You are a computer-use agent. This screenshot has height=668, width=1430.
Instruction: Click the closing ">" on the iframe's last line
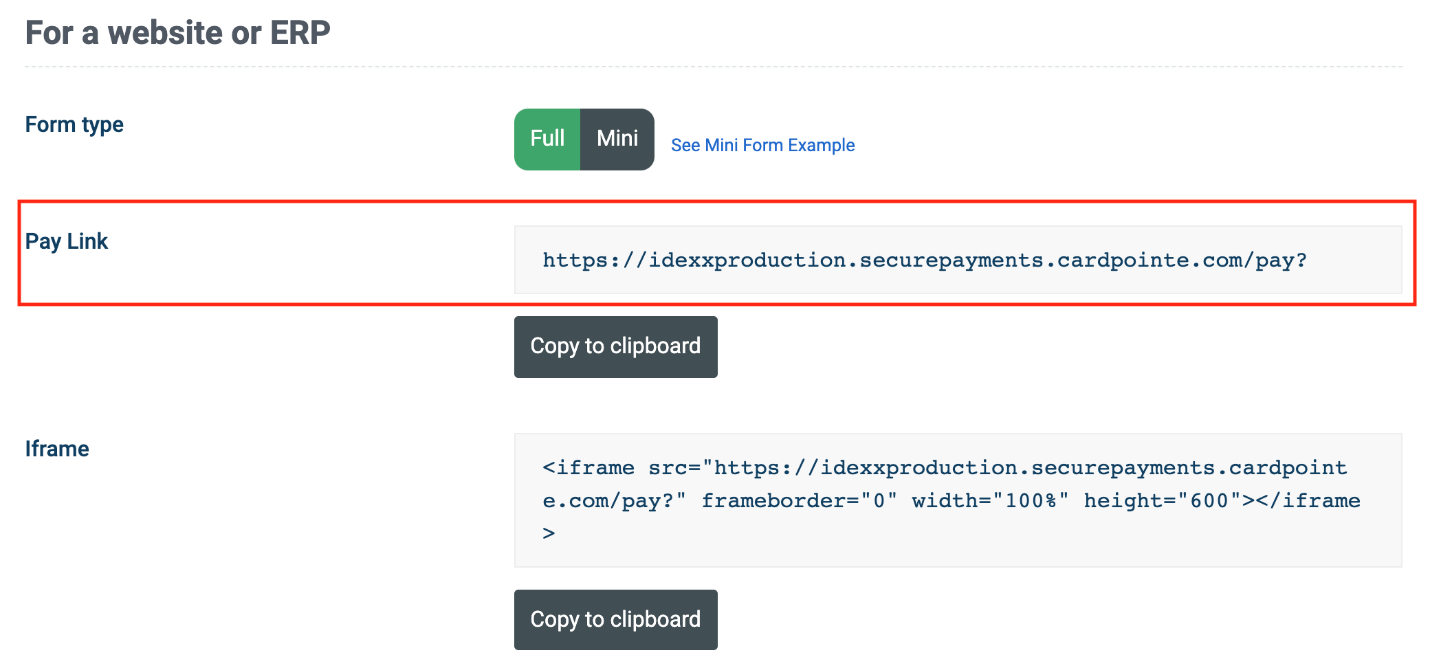click(x=549, y=534)
